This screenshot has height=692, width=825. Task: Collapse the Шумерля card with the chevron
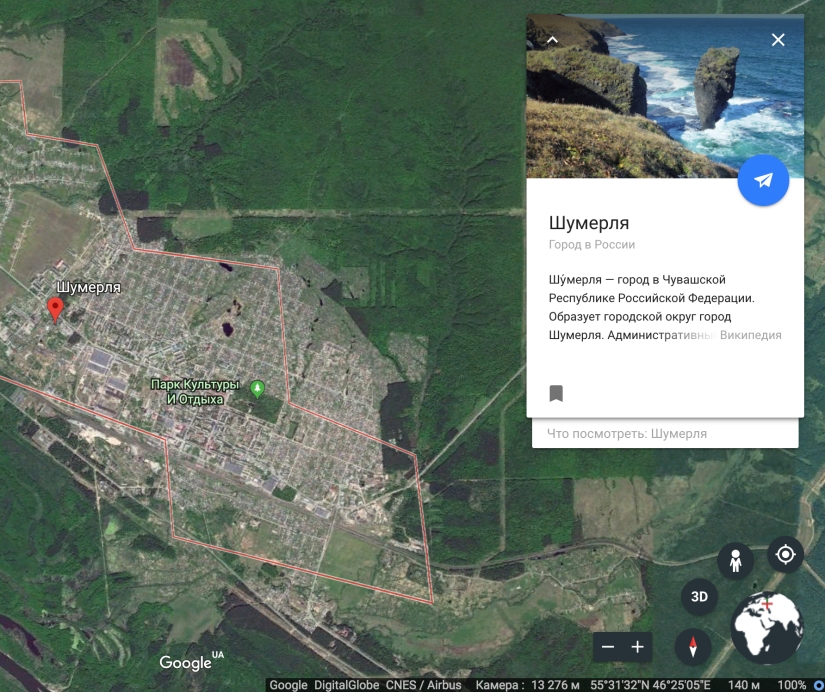(x=551, y=40)
